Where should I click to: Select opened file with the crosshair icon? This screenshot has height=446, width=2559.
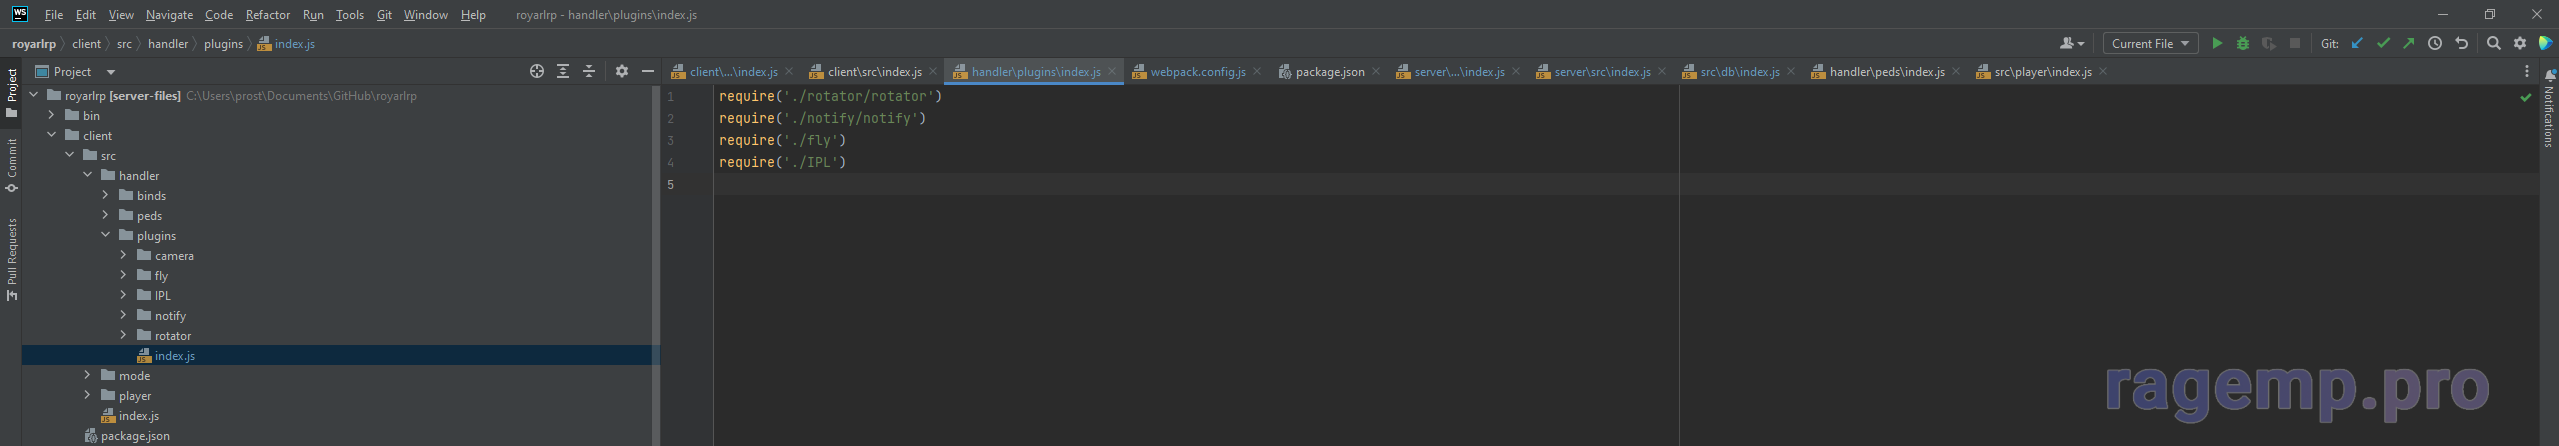537,72
